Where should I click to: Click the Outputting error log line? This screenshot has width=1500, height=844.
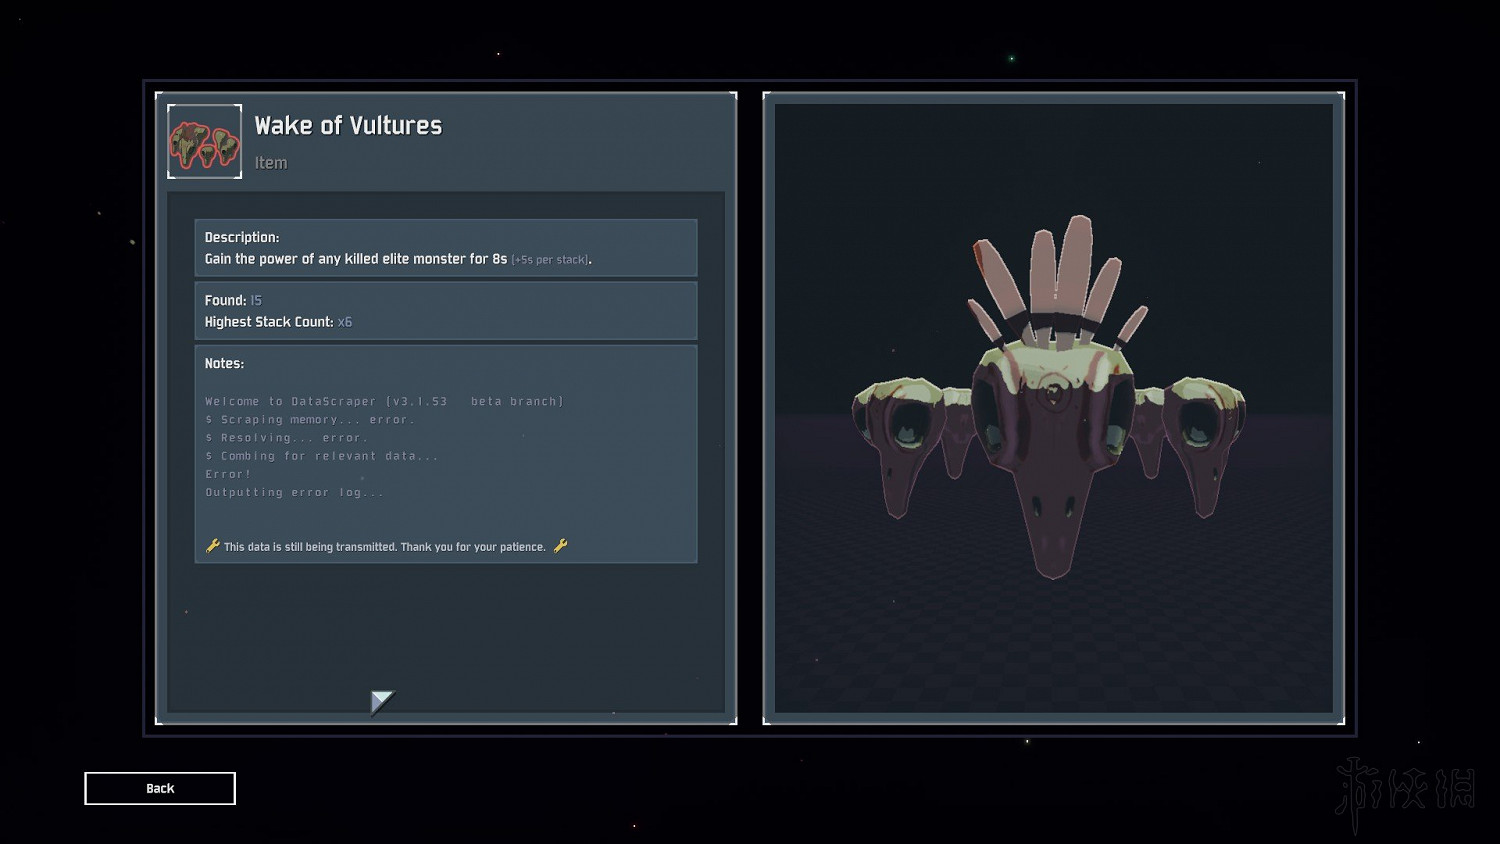(294, 492)
